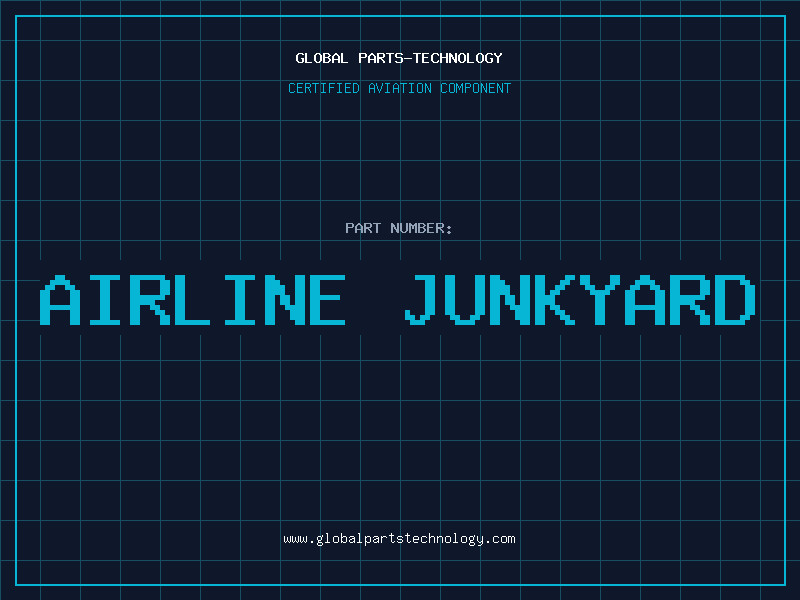800x600 pixels.
Task: Open the www.globalpartstechnology.com link
Action: click(399, 539)
